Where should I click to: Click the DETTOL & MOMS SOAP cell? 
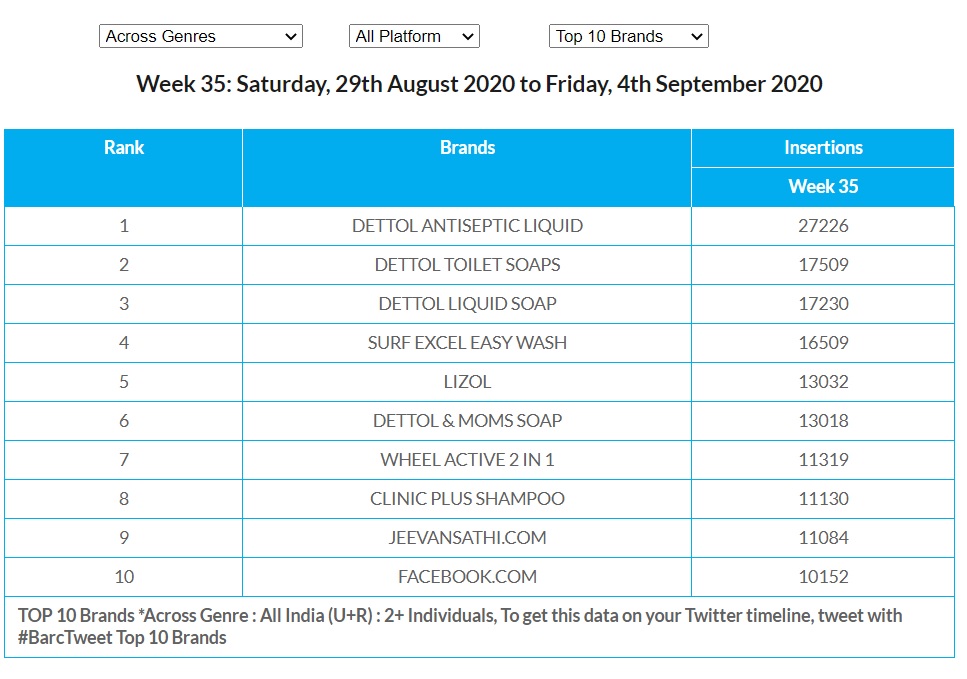pos(467,421)
